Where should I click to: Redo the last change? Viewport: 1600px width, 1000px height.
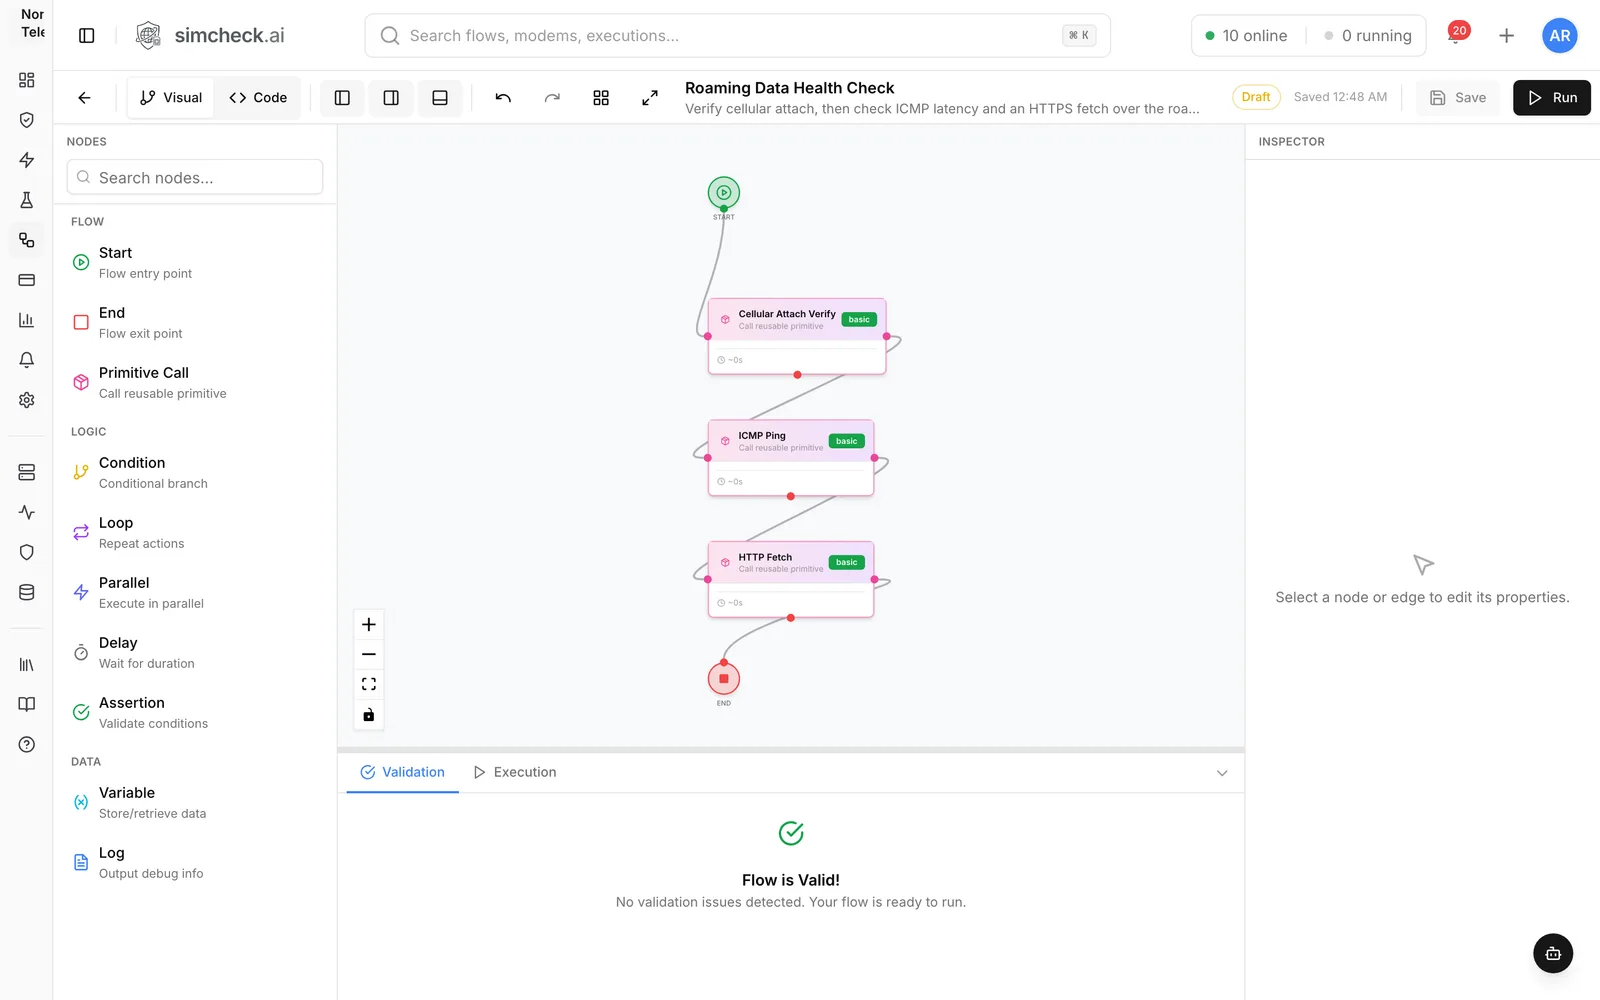coord(552,98)
